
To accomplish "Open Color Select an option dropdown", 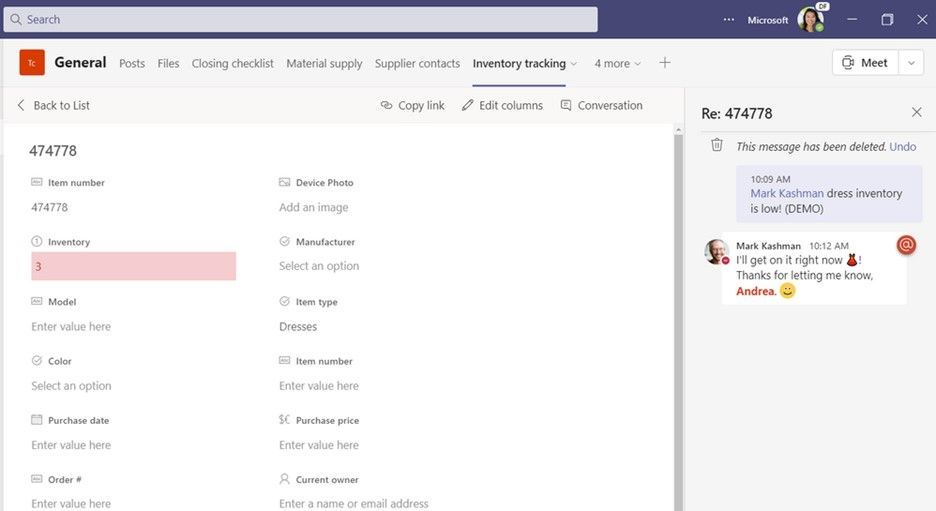I will coord(71,386).
